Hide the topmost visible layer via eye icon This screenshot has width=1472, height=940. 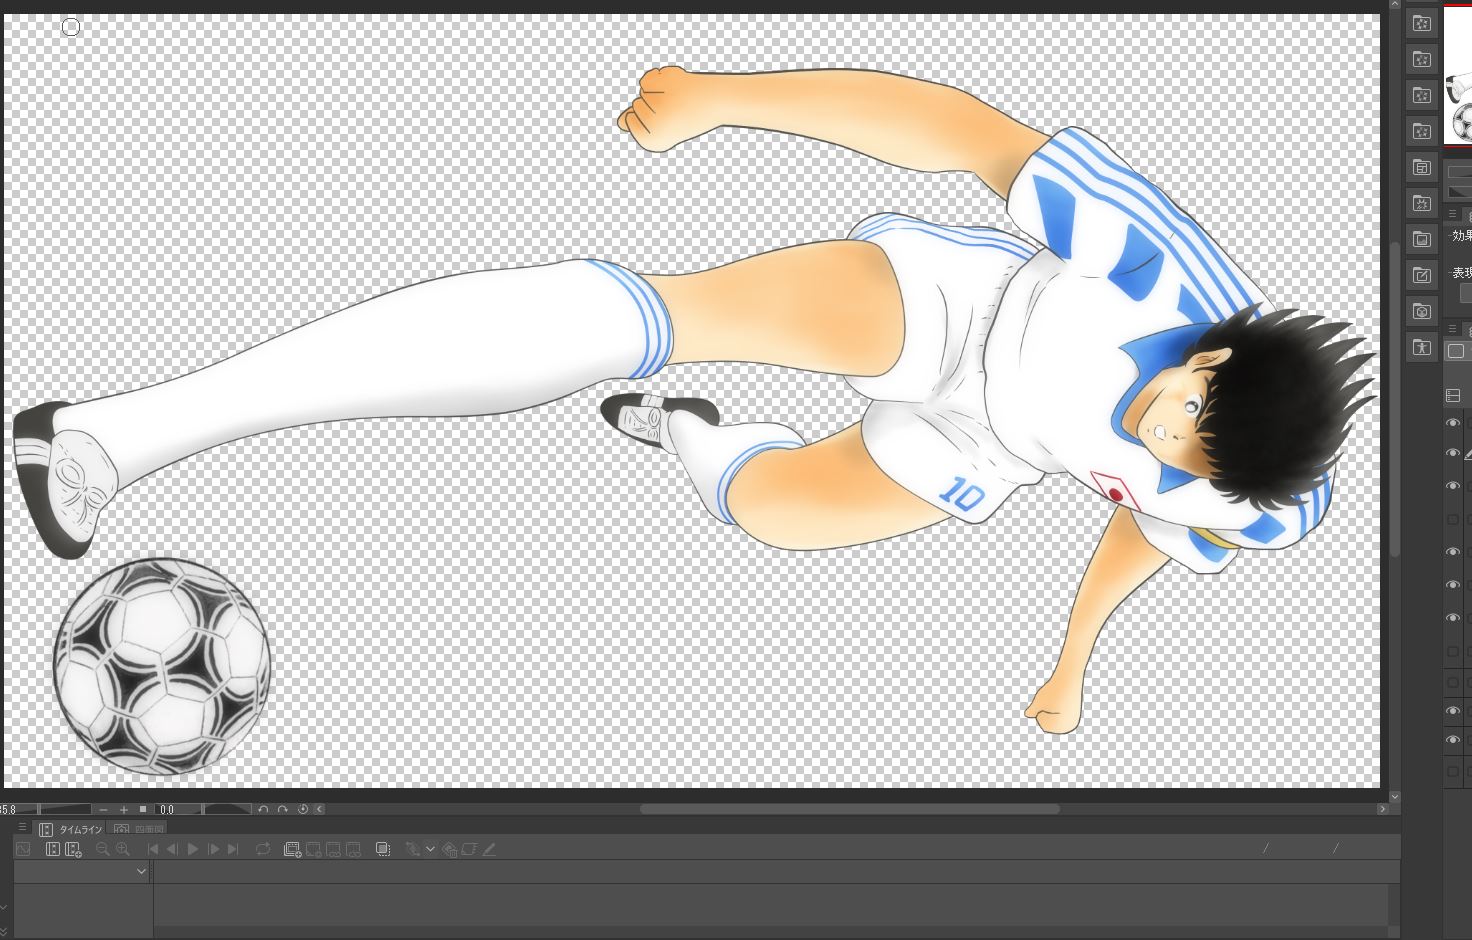(x=1453, y=423)
